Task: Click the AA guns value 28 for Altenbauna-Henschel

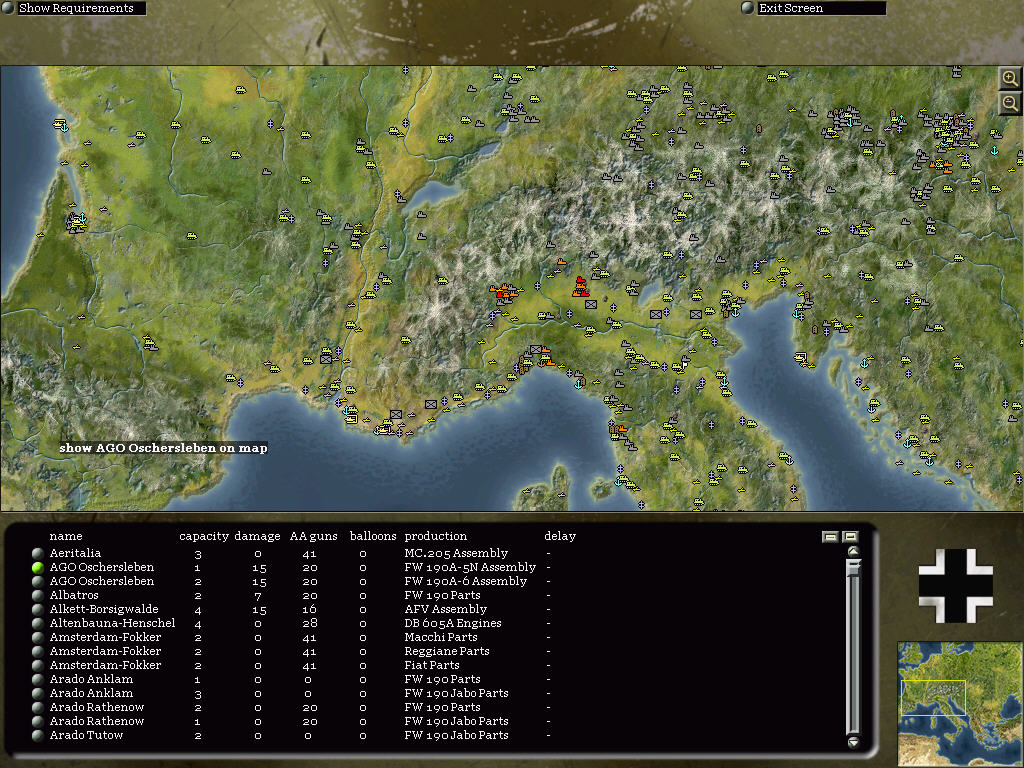Action: point(310,624)
